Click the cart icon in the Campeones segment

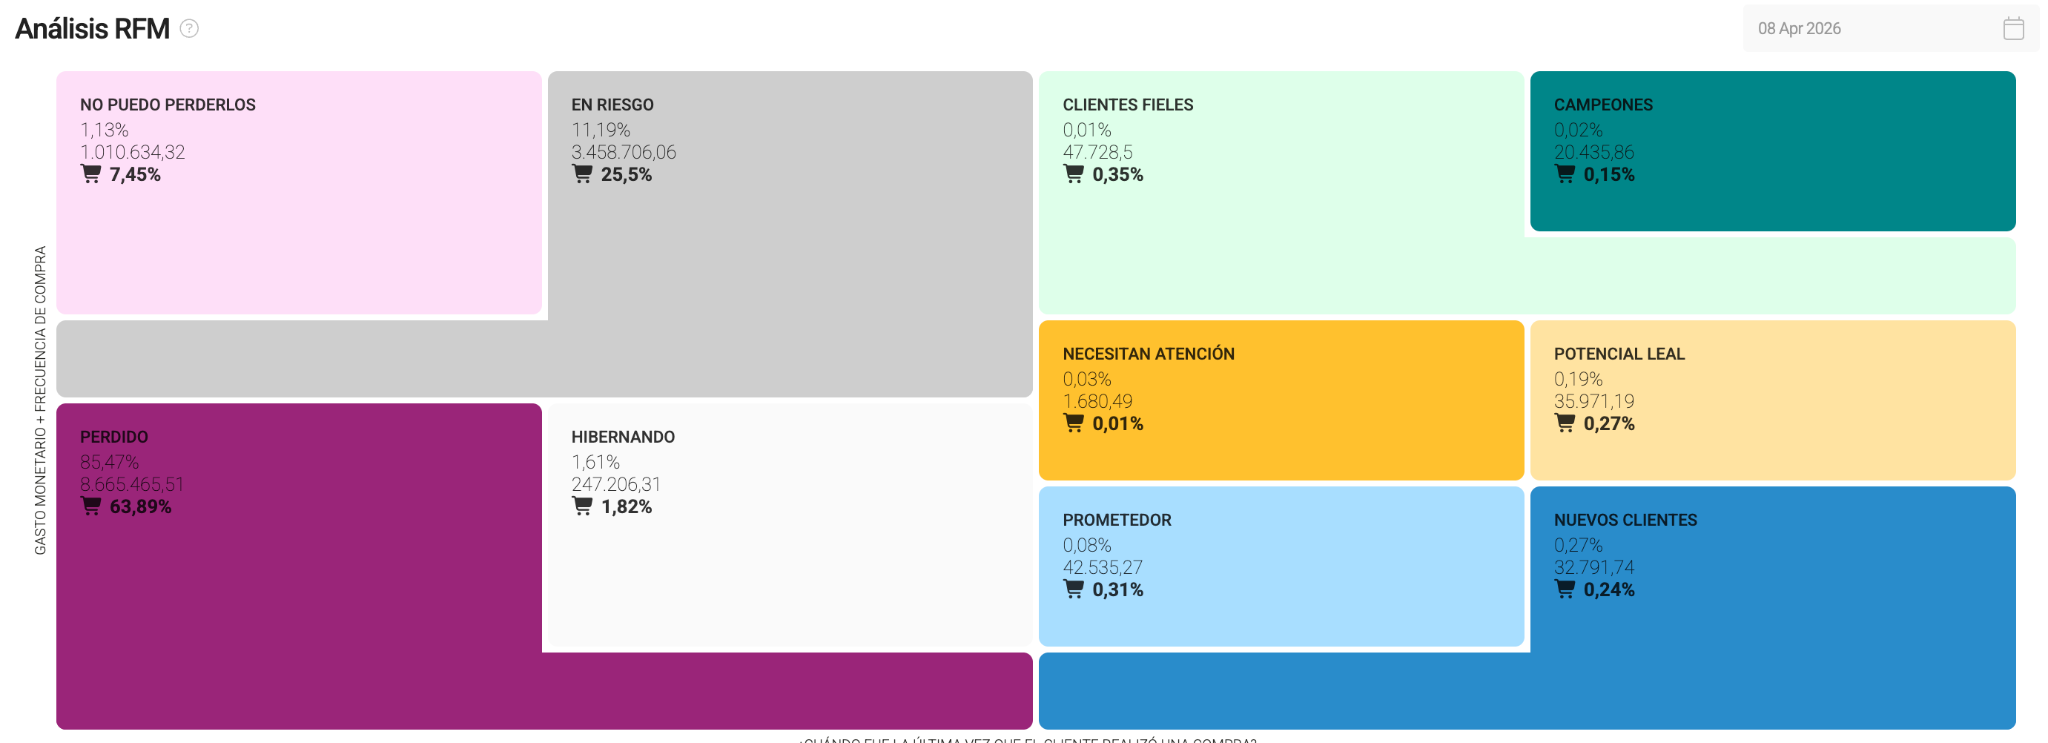[x=1566, y=174]
